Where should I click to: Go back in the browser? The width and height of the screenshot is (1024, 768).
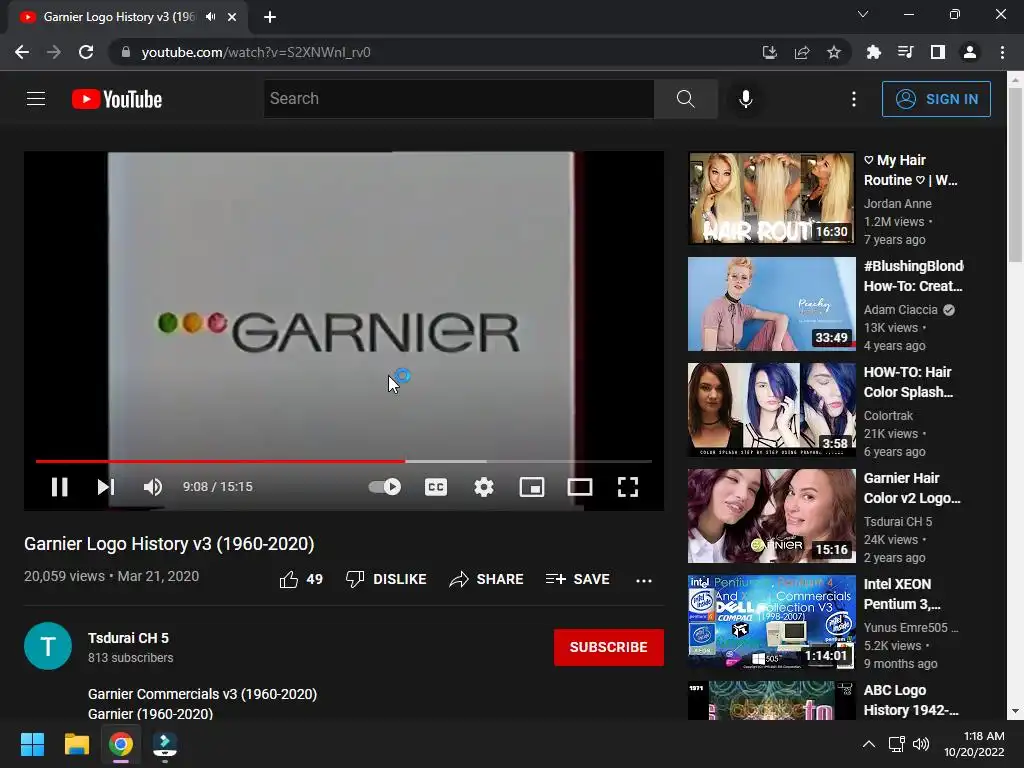tap(22, 52)
